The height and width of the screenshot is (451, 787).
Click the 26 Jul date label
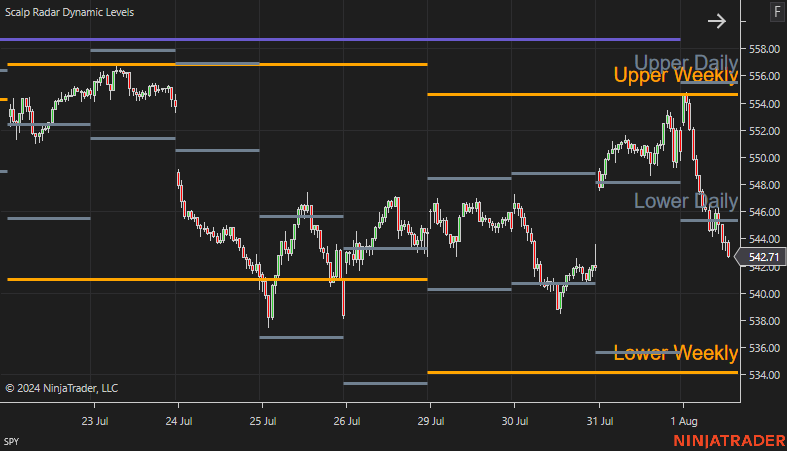(x=347, y=421)
